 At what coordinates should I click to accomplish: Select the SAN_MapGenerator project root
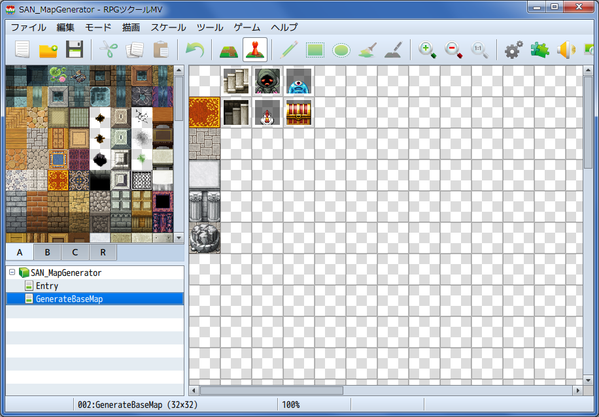click(x=66, y=273)
